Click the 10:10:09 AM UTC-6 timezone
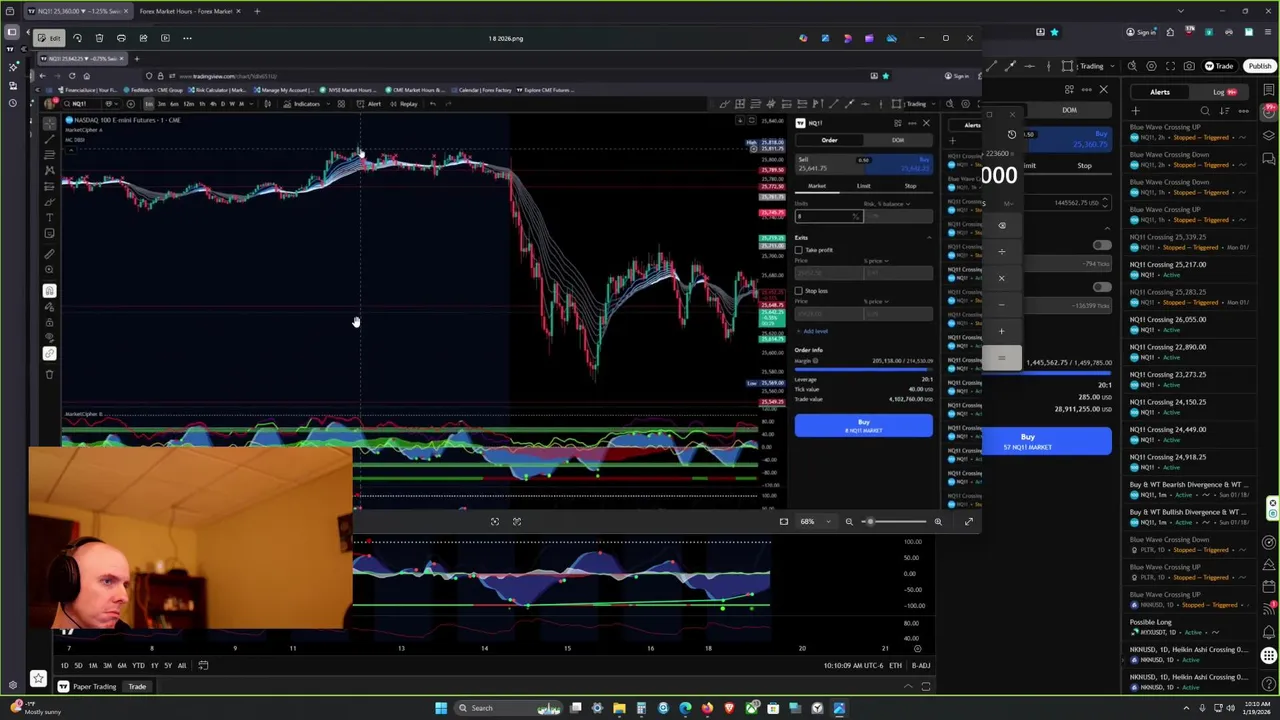 click(x=853, y=665)
